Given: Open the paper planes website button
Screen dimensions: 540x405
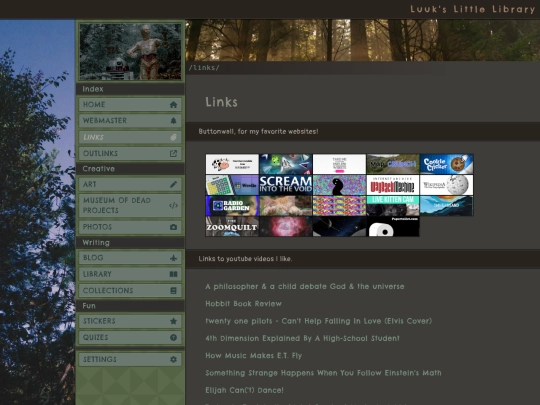Looking at the screenshot, I should (286, 164).
